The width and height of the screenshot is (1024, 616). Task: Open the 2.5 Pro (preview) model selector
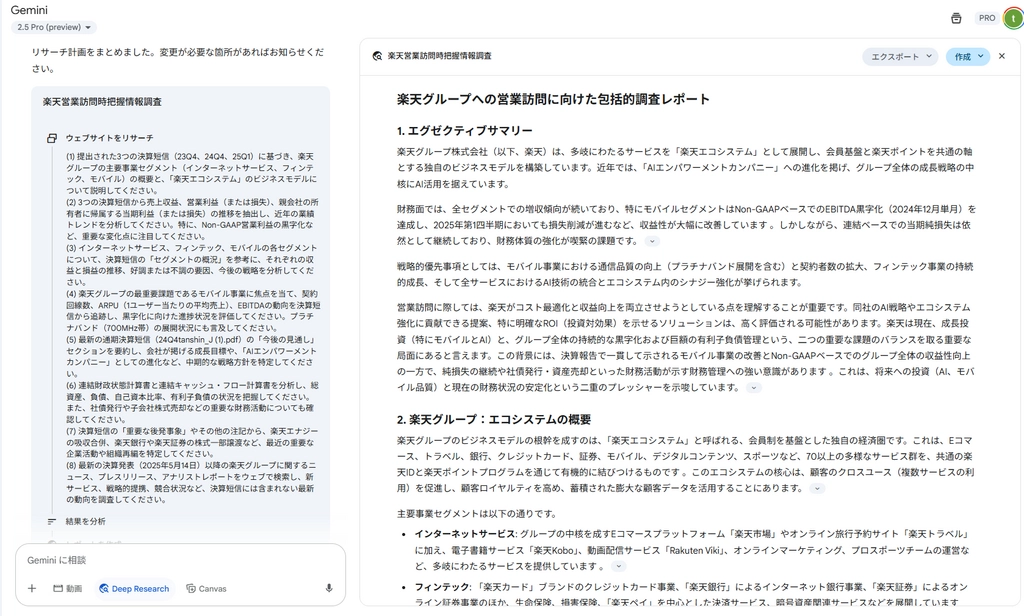point(54,27)
